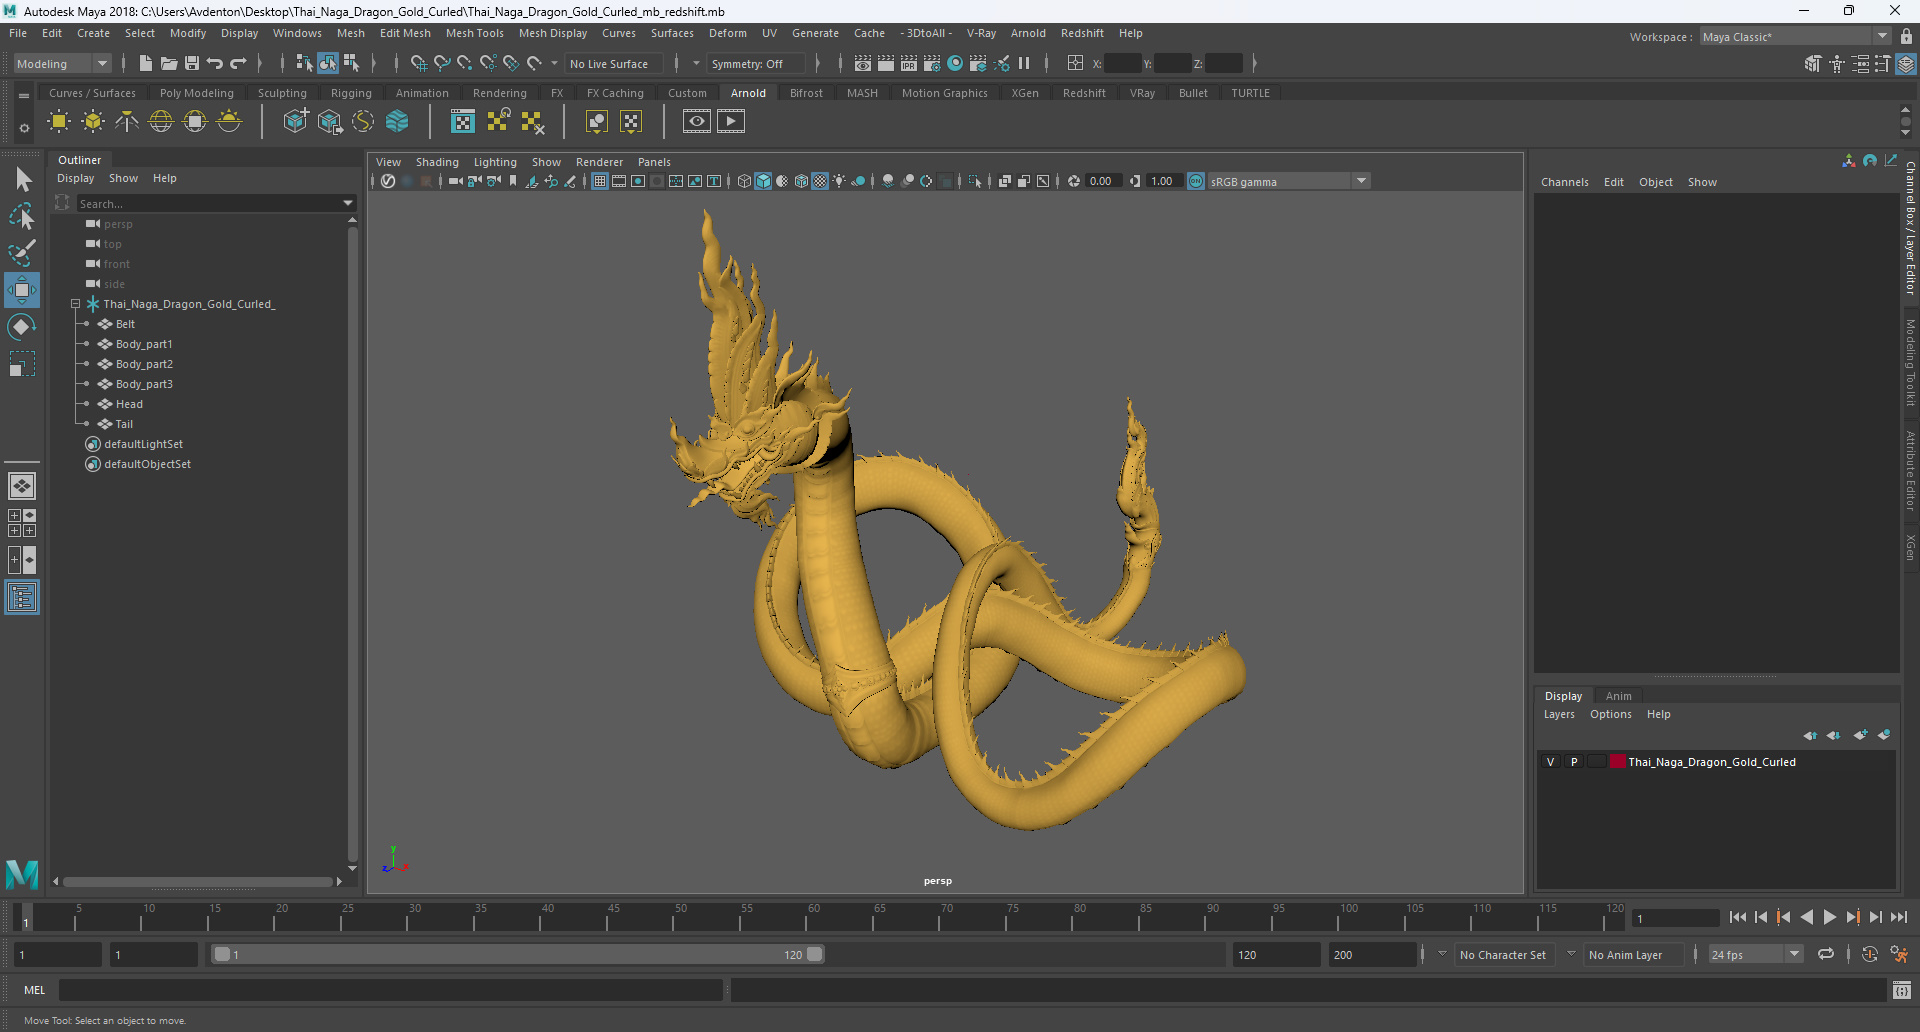
Task: Click the Redo arrow icon
Action: click(x=238, y=64)
